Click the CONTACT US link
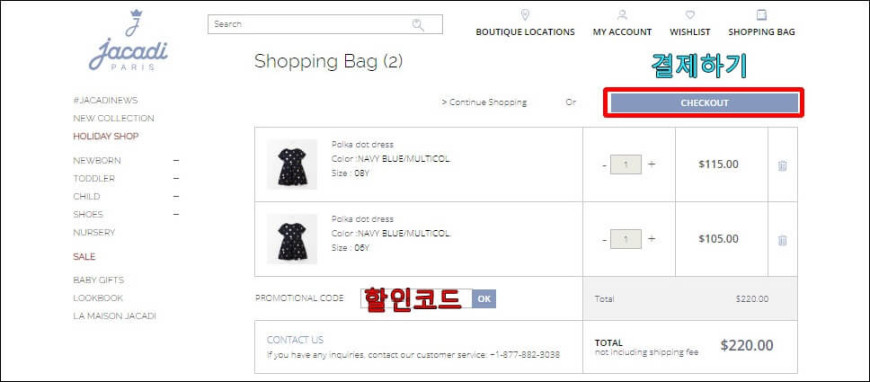The height and width of the screenshot is (382, 870). coord(295,340)
